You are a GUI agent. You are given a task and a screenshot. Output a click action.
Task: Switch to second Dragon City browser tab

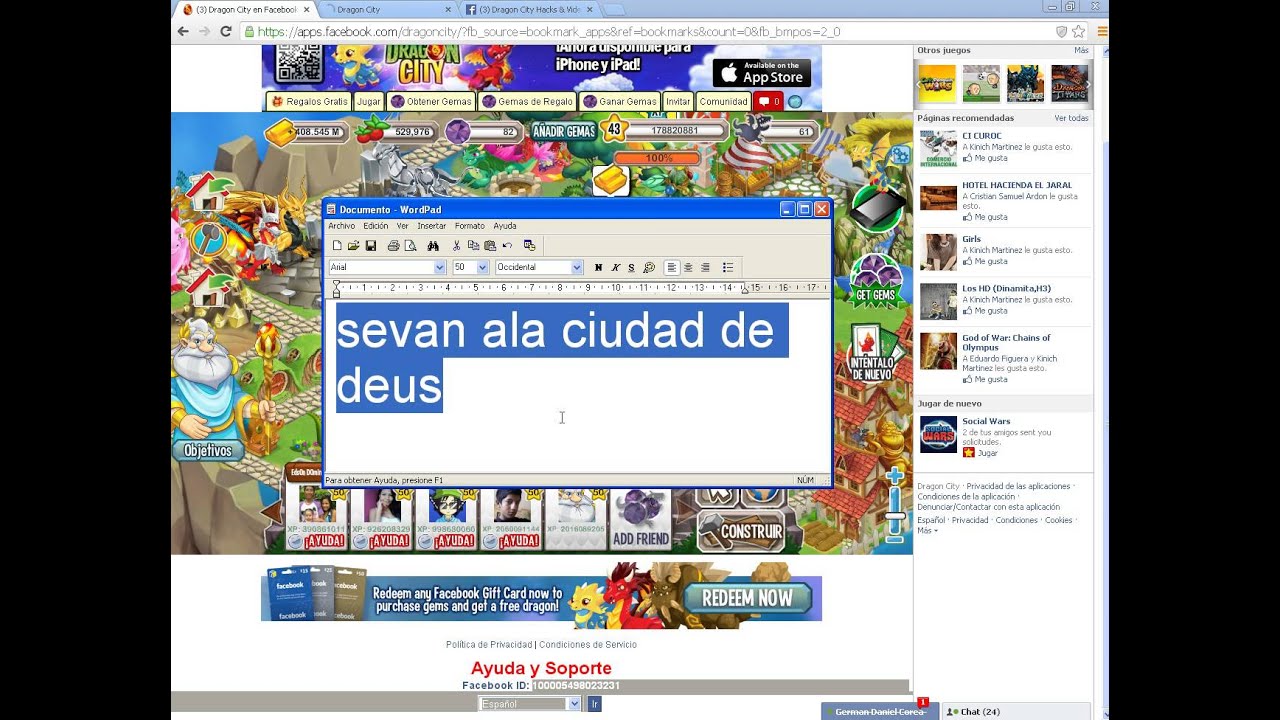click(388, 9)
